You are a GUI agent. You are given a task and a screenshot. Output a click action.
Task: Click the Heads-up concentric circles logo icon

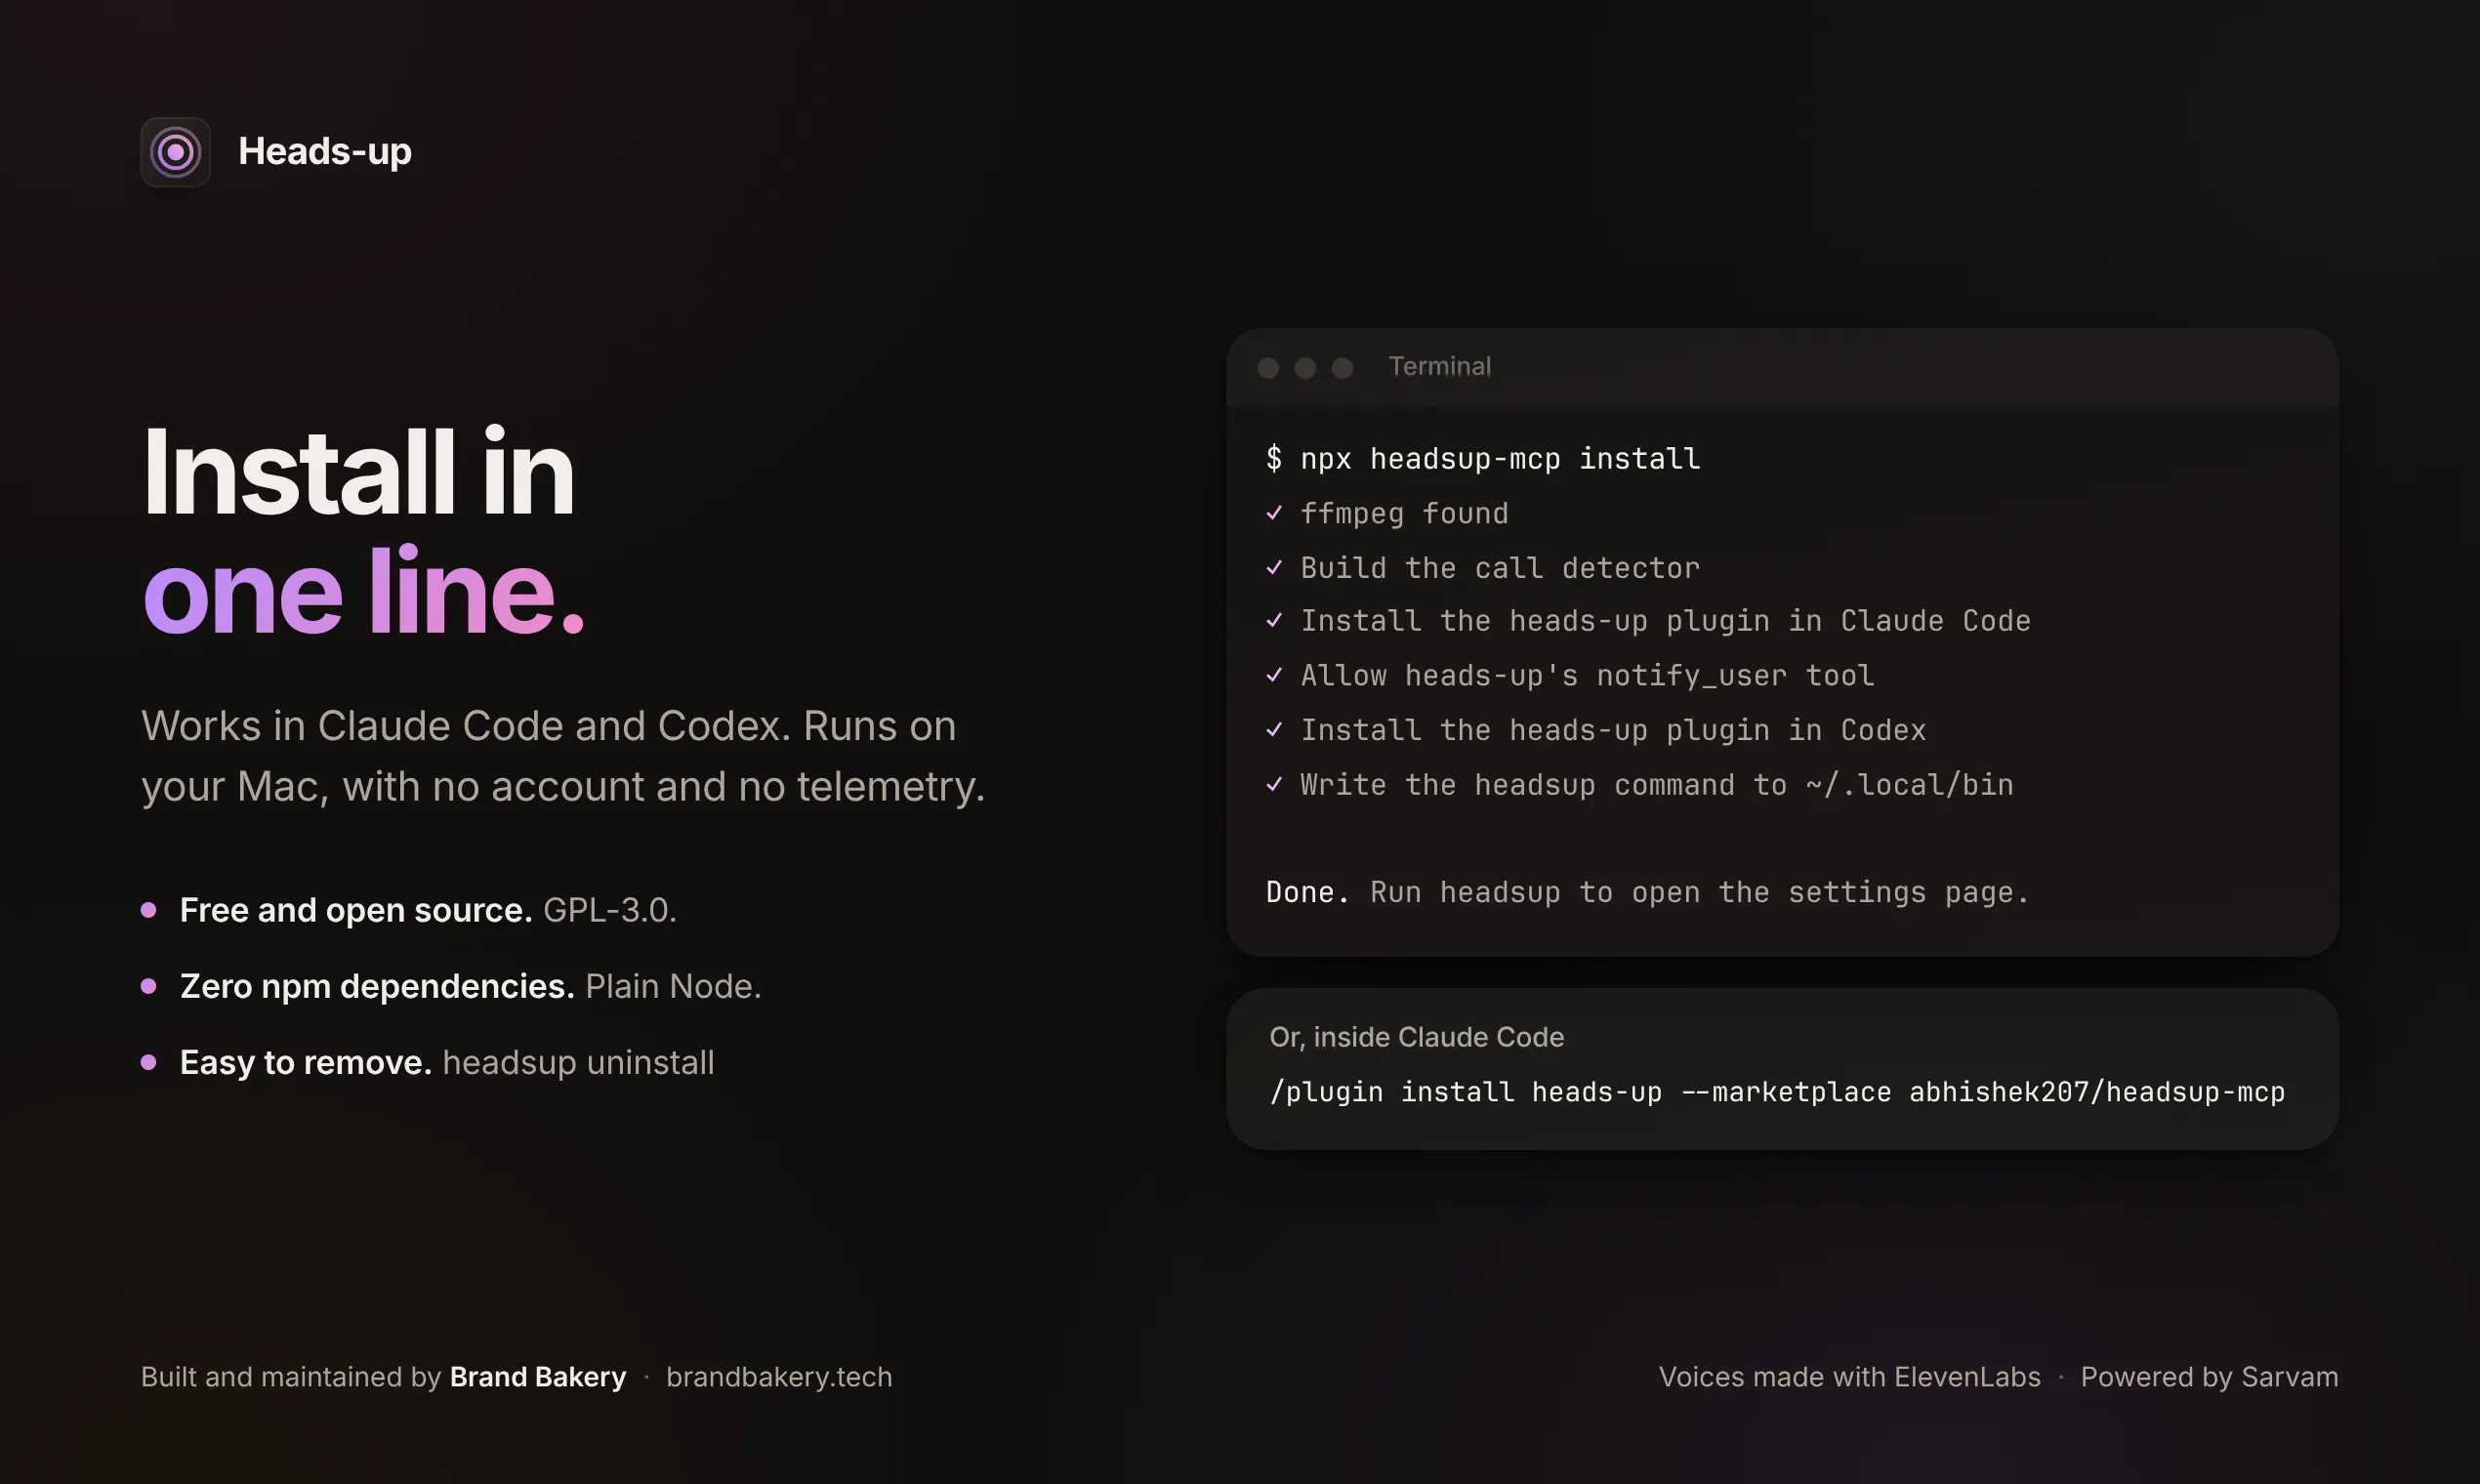[x=175, y=152]
